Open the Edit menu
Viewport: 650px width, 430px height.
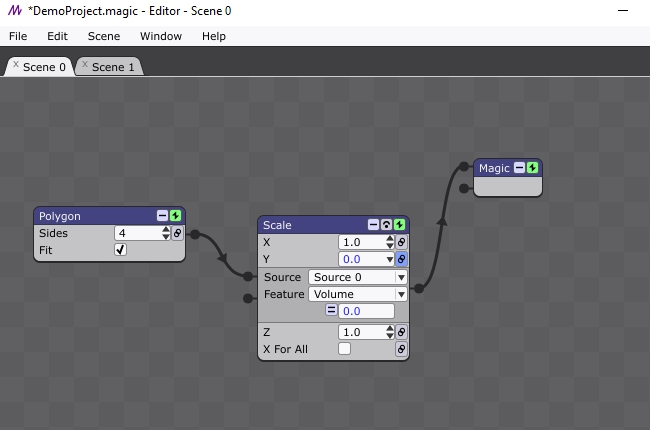point(57,36)
